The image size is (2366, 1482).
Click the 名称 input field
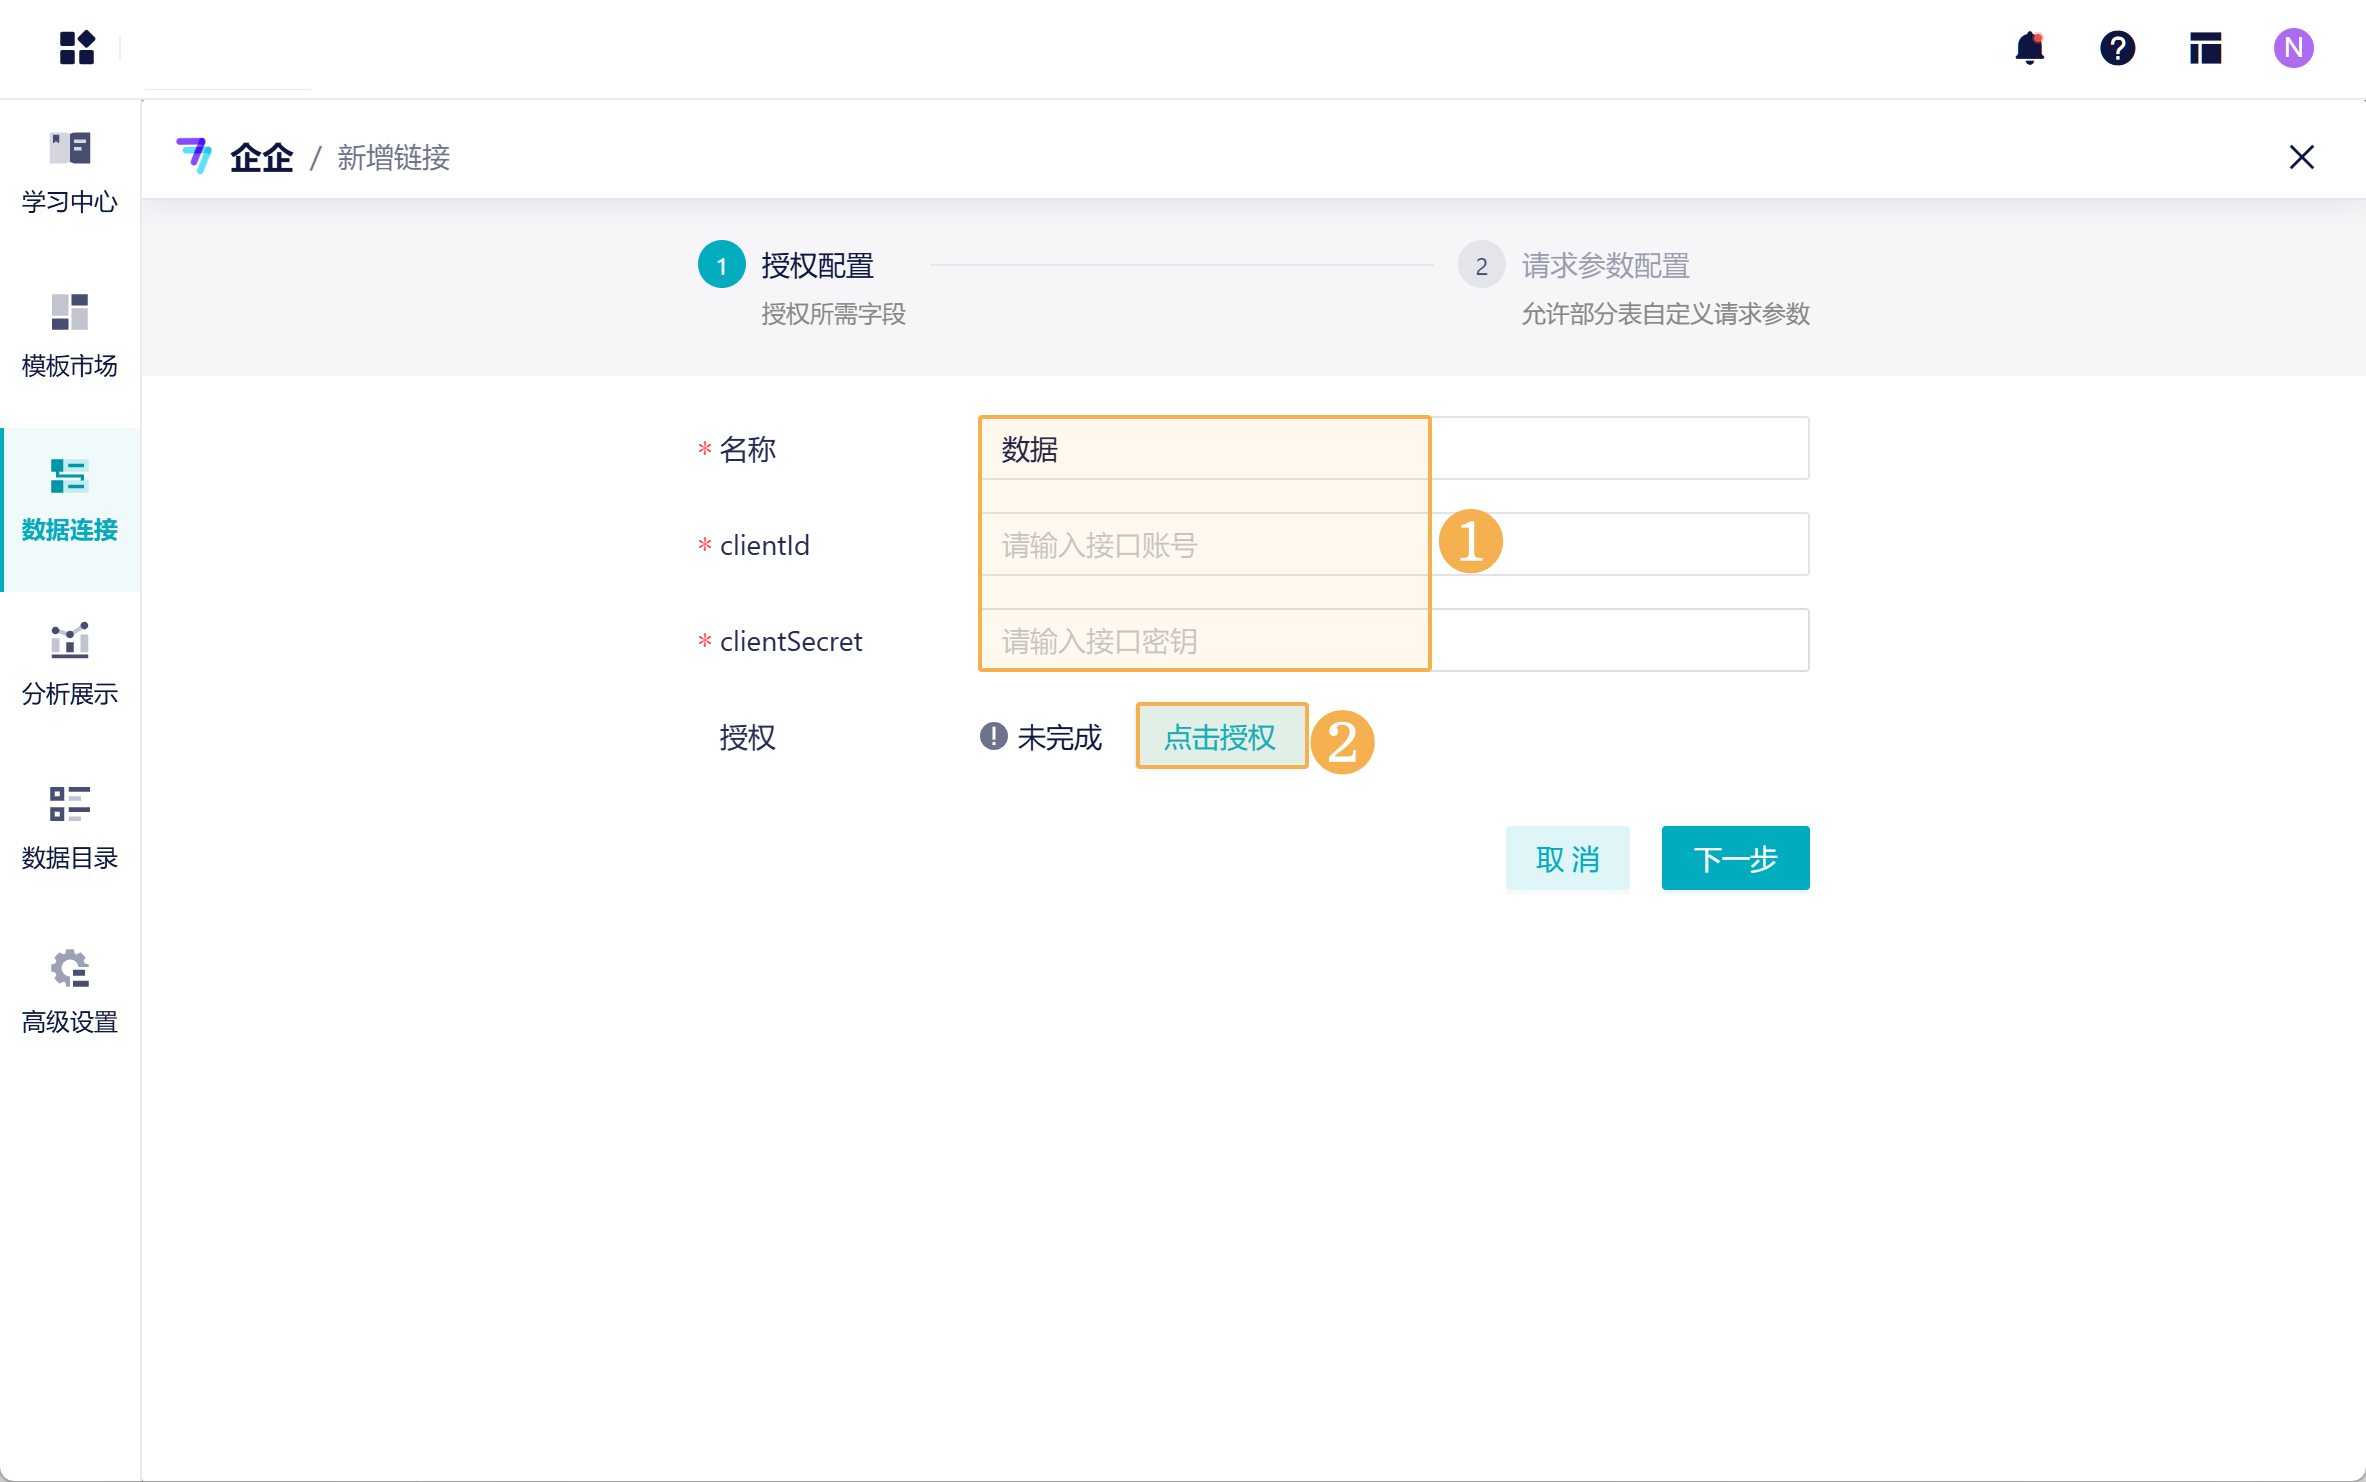(1392, 448)
